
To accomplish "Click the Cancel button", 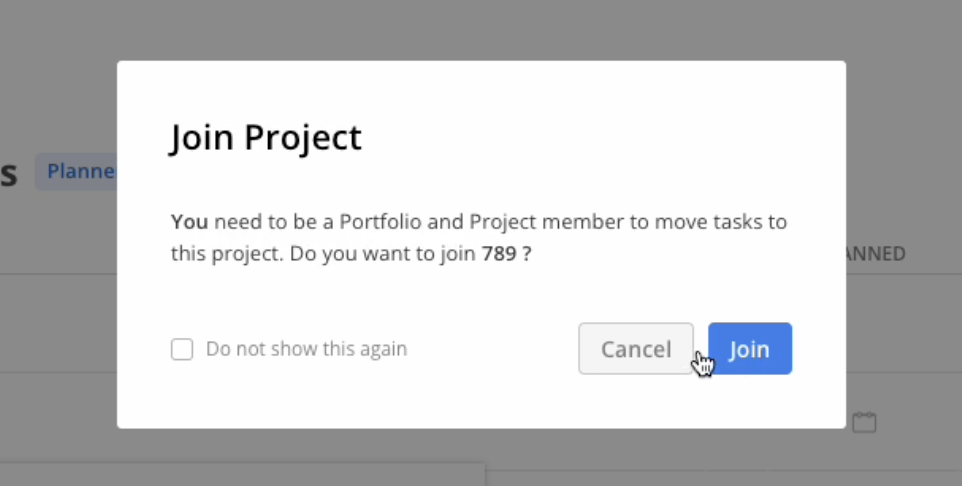I will [636, 349].
